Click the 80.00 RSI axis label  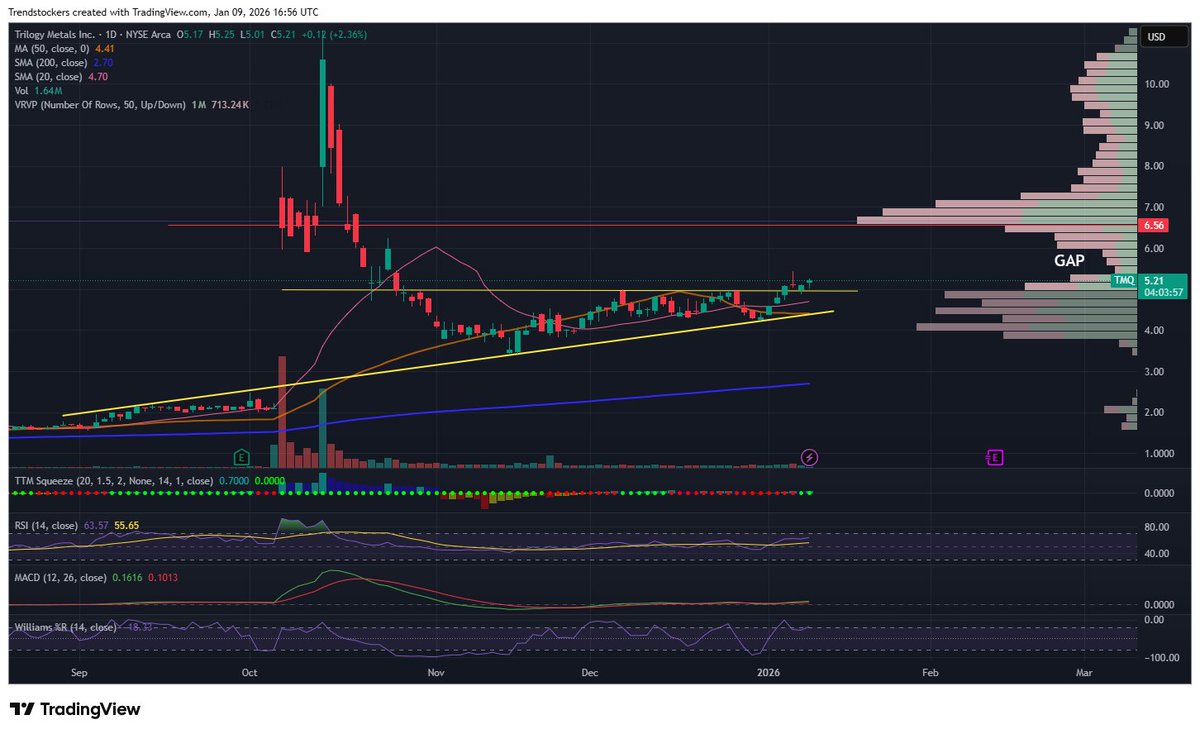(1156, 529)
